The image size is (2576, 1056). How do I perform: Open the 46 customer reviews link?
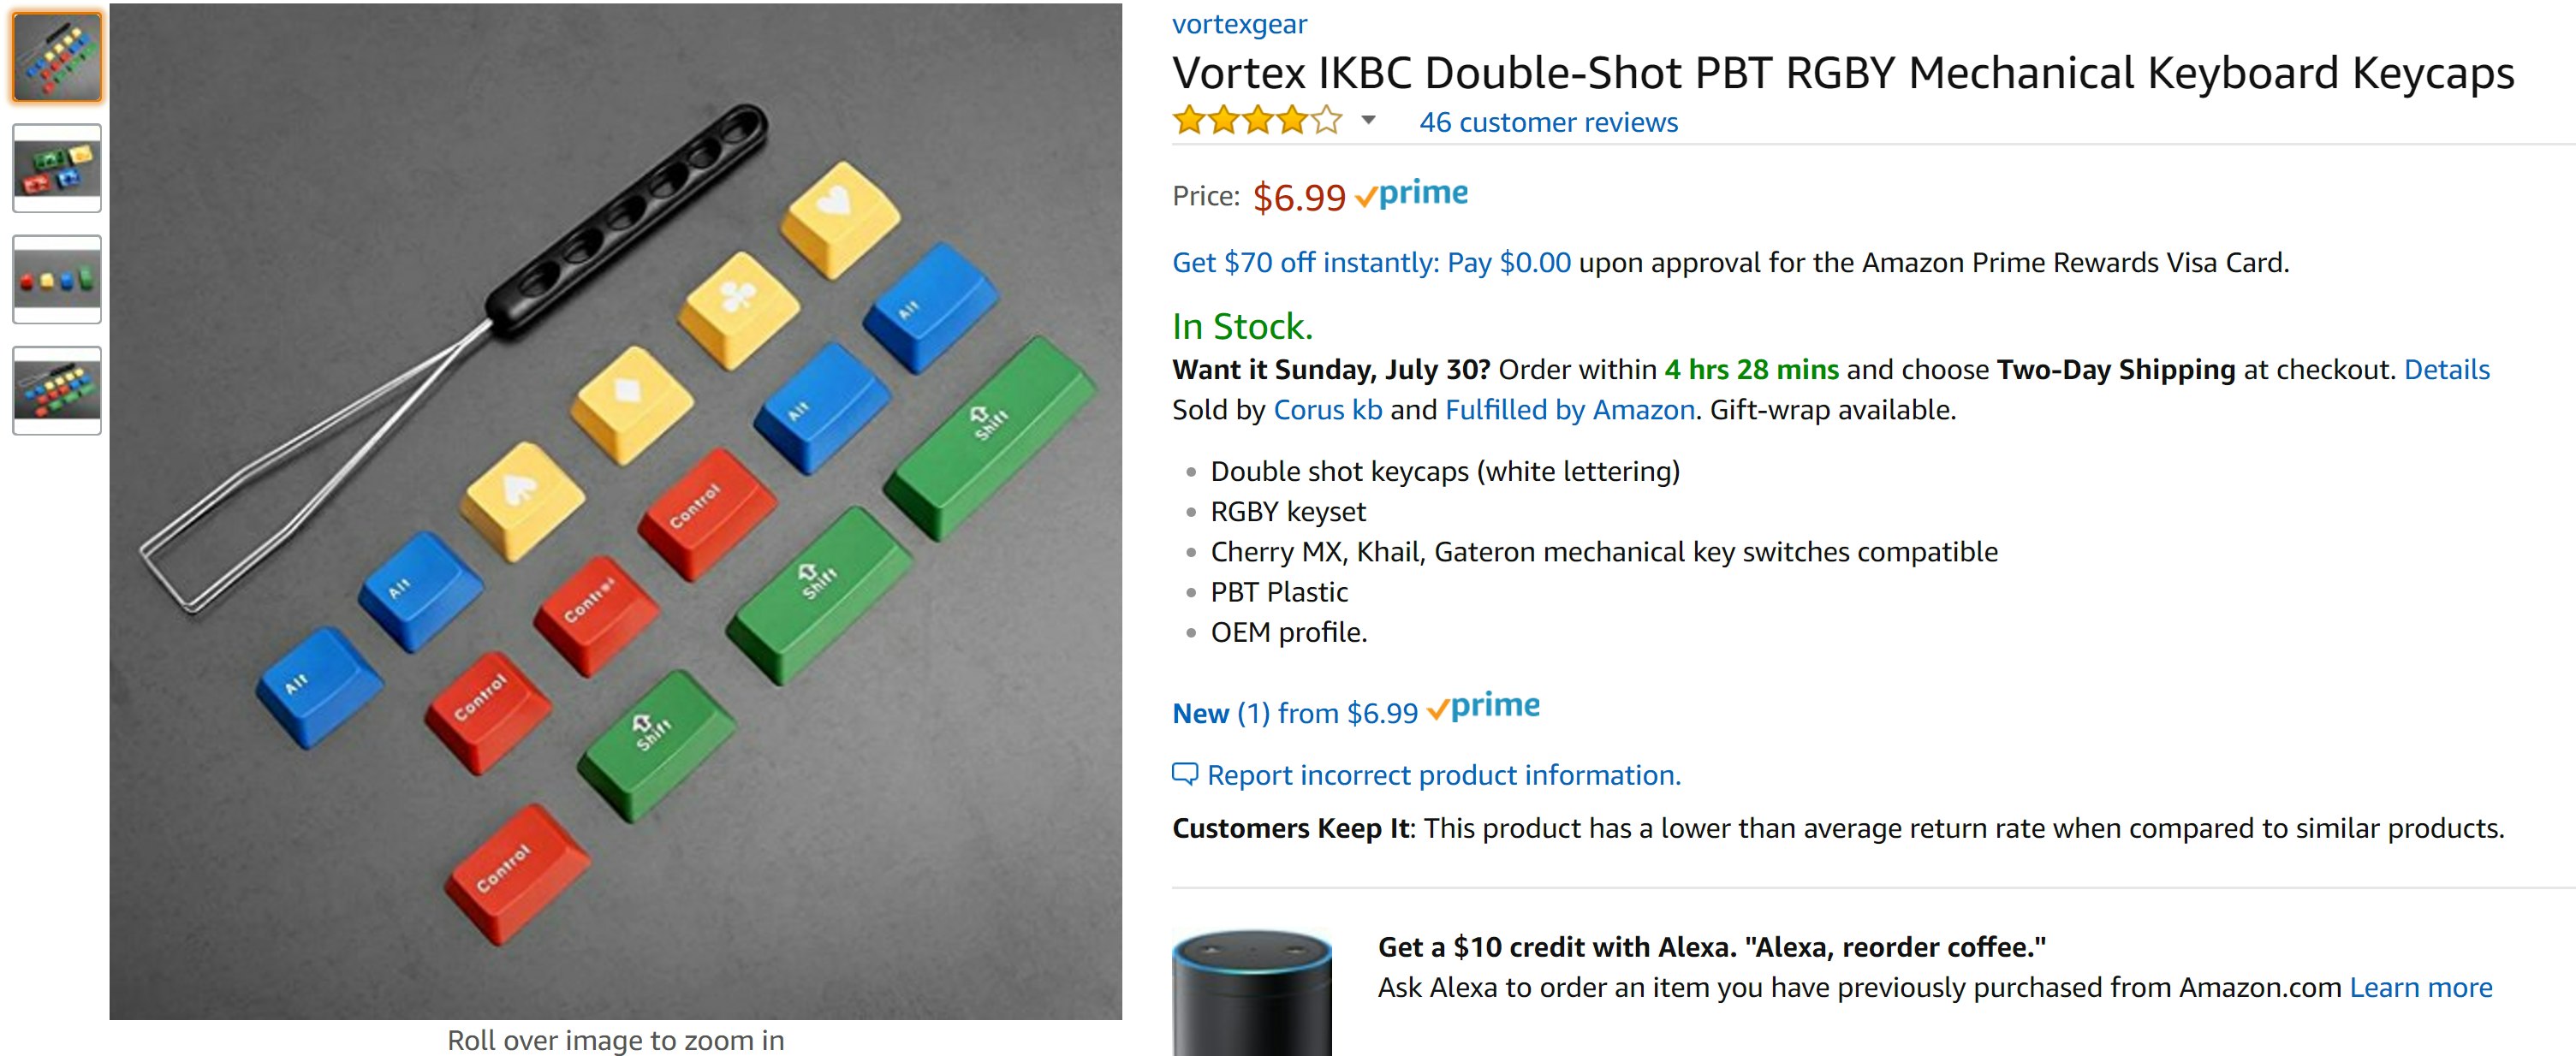tap(1548, 122)
